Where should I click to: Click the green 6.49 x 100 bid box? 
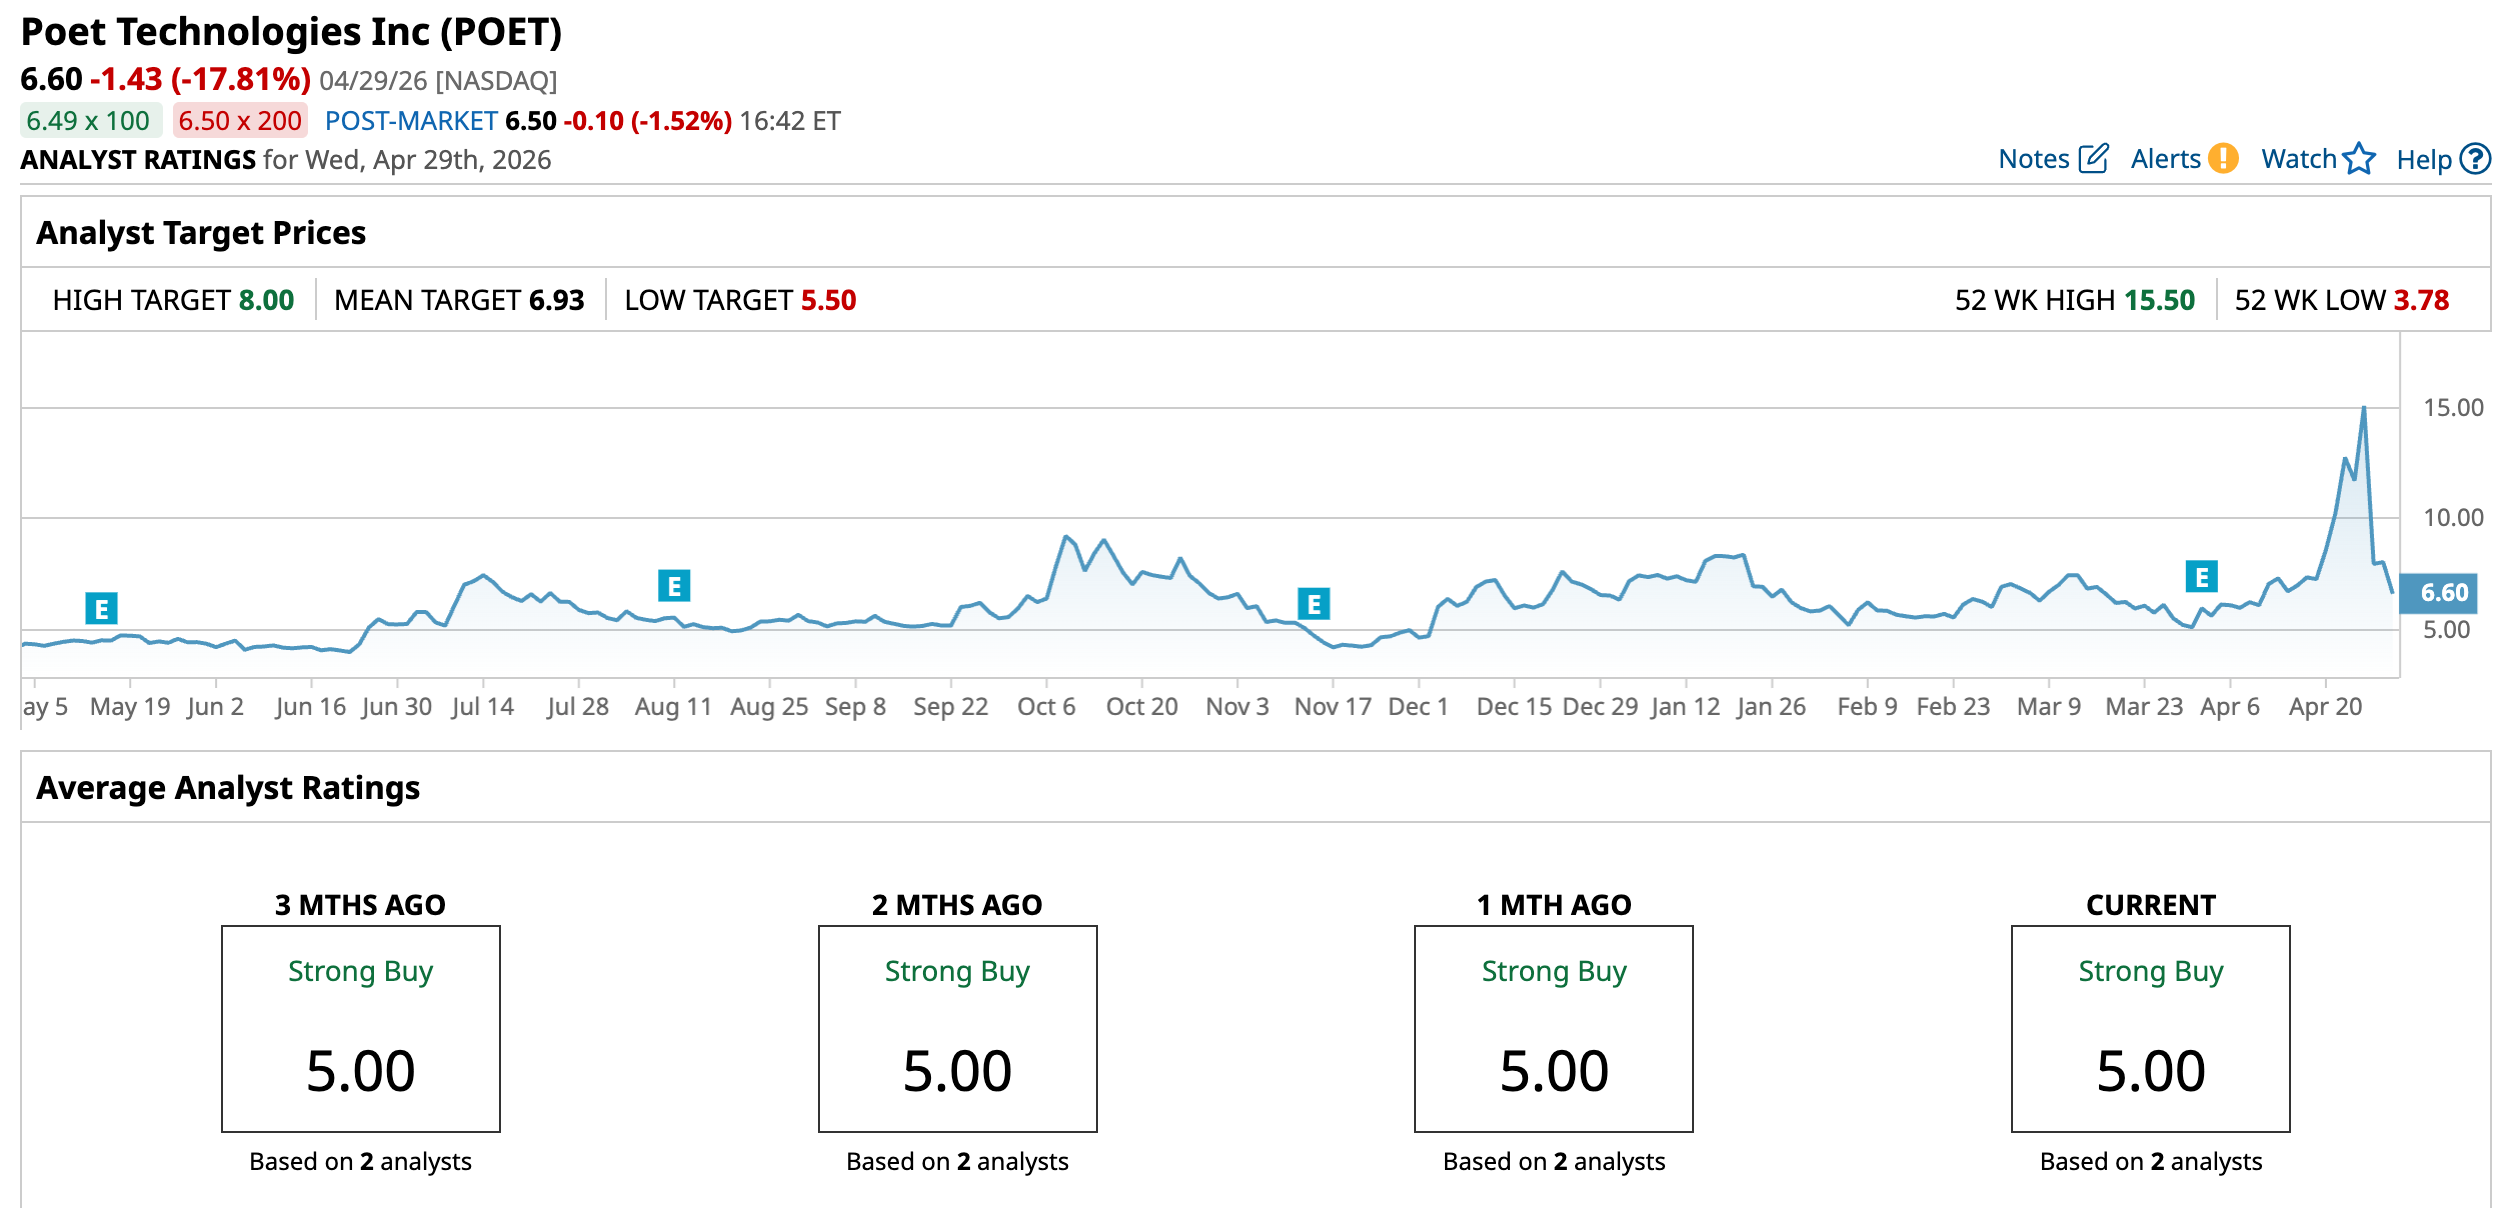[89, 121]
